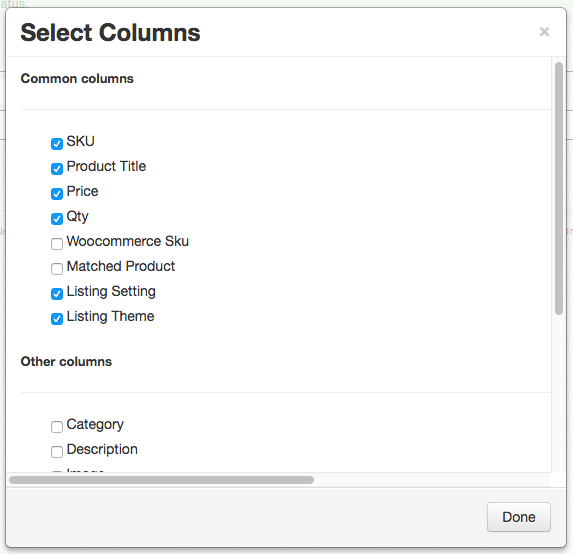Click the Listing Theme label text
This screenshot has width=573, height=554.
click(110, 316)
